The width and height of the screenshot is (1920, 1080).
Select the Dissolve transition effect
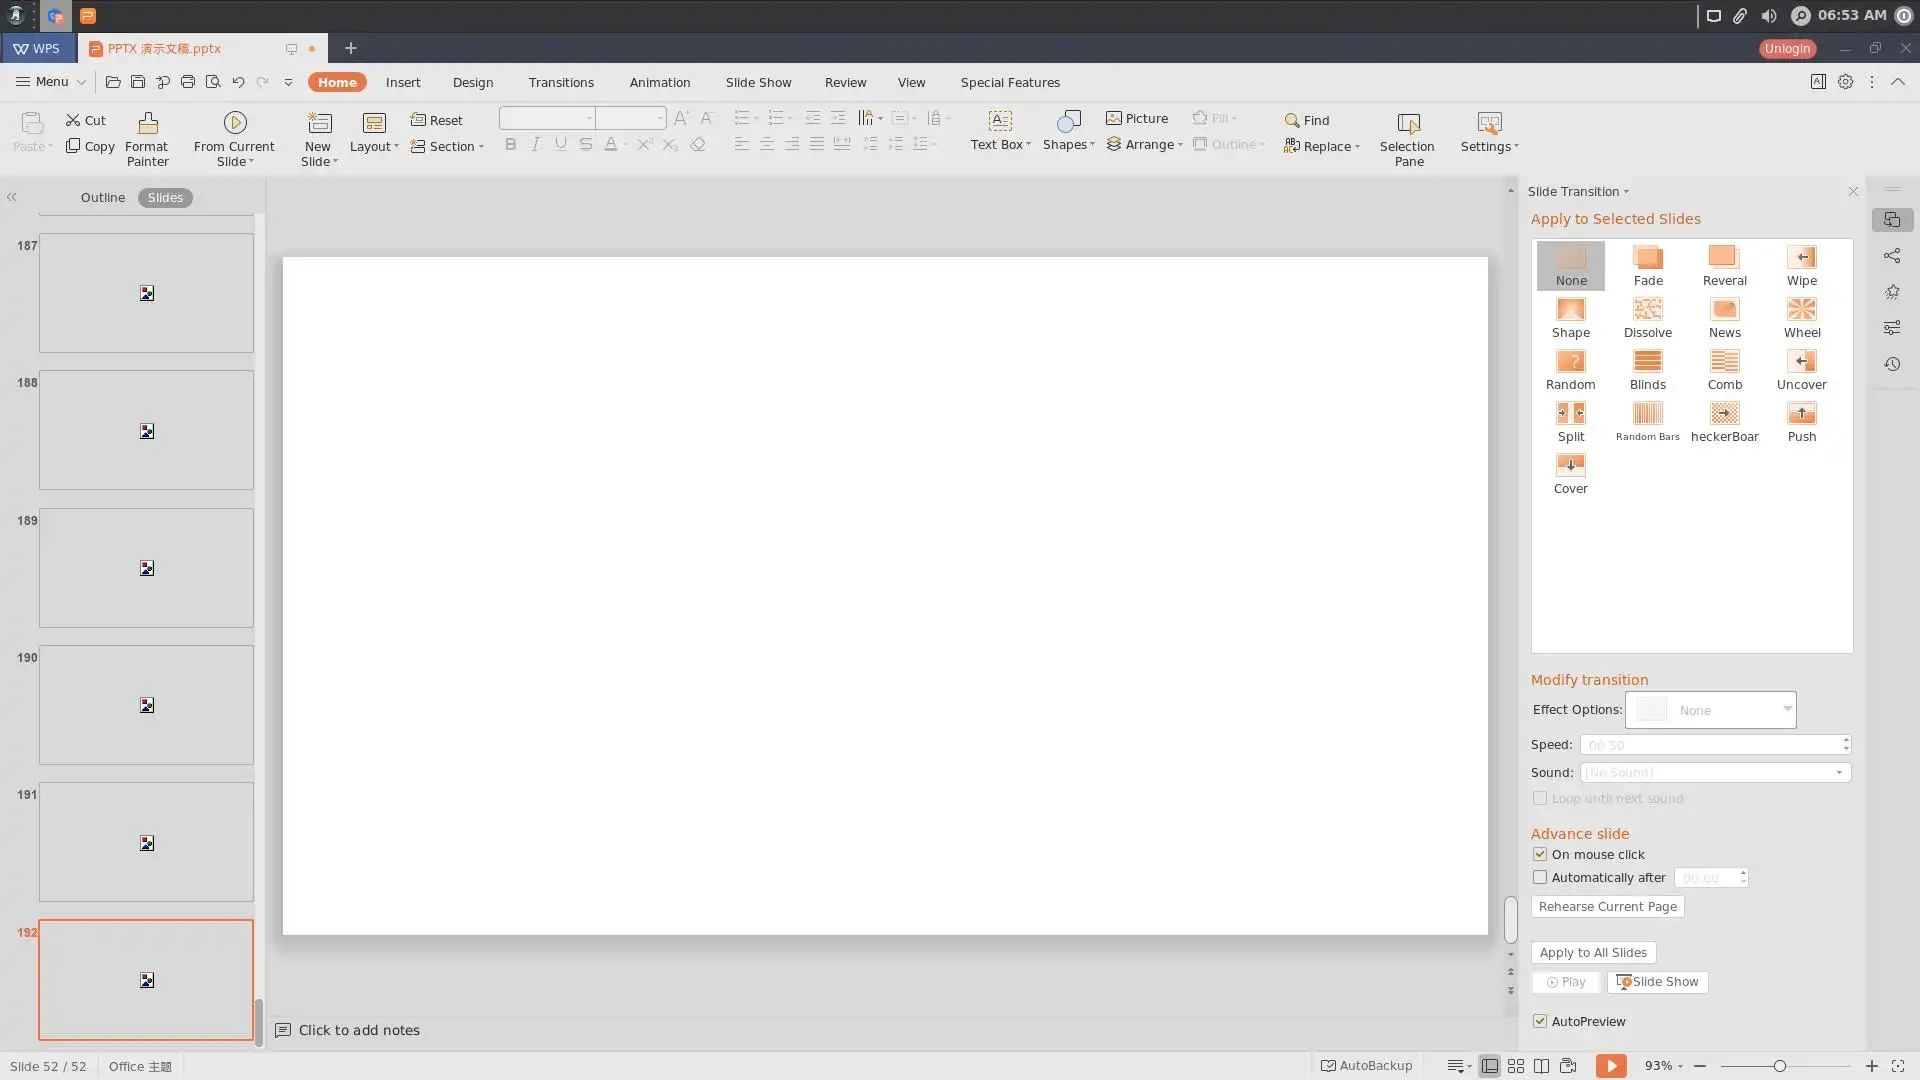pyautogui.click(x=1647, y=317)
